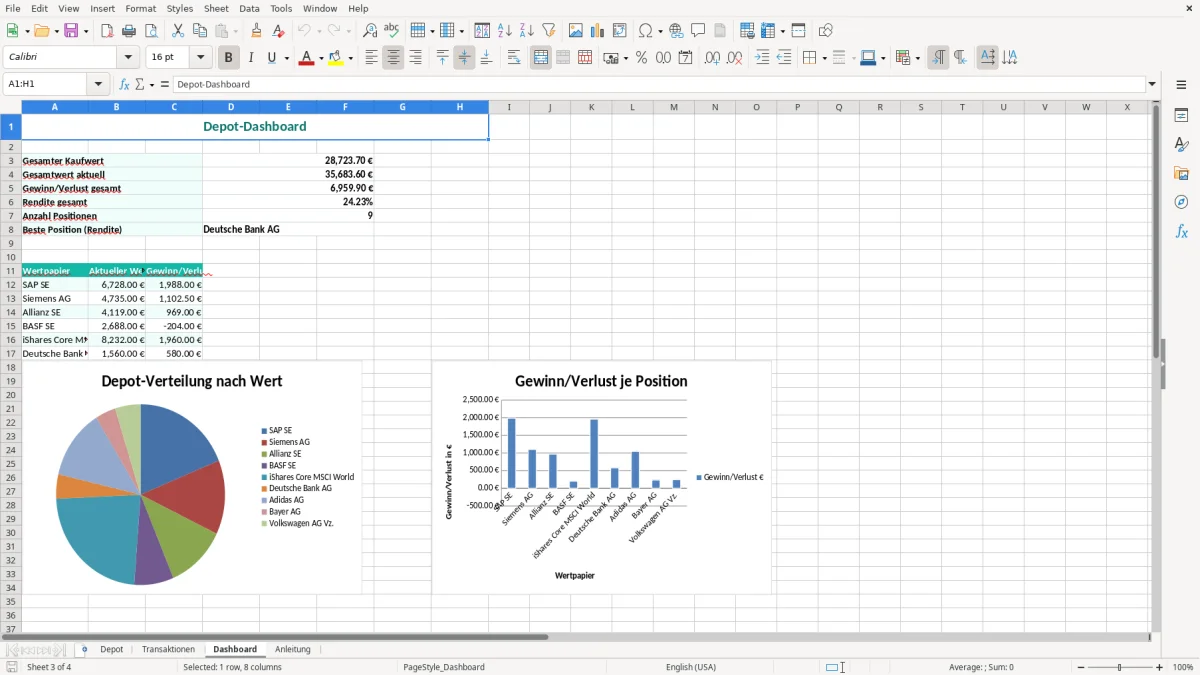Toggle Italic formatting

tap(250, 58)
